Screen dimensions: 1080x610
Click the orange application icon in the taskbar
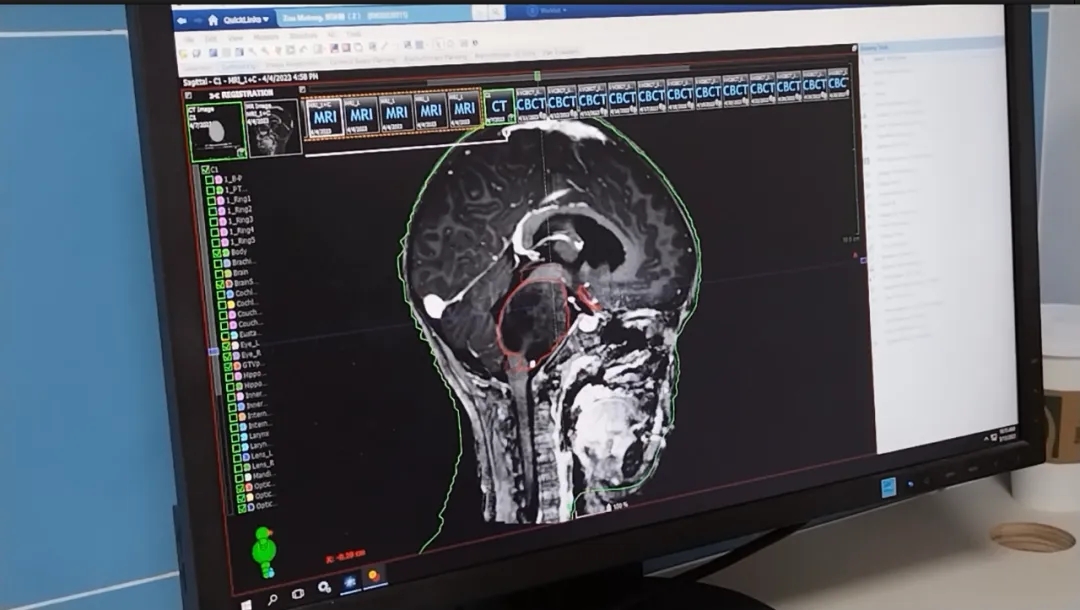(x=373, y=576)
